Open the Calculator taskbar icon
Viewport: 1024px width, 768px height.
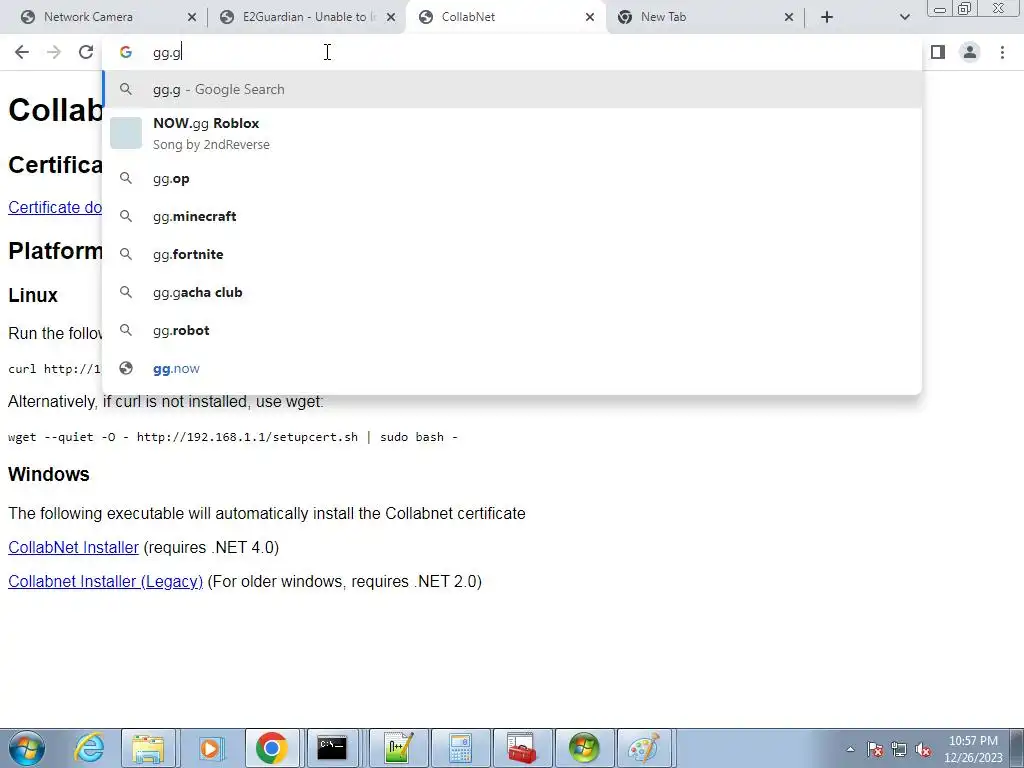pos(460,748)
